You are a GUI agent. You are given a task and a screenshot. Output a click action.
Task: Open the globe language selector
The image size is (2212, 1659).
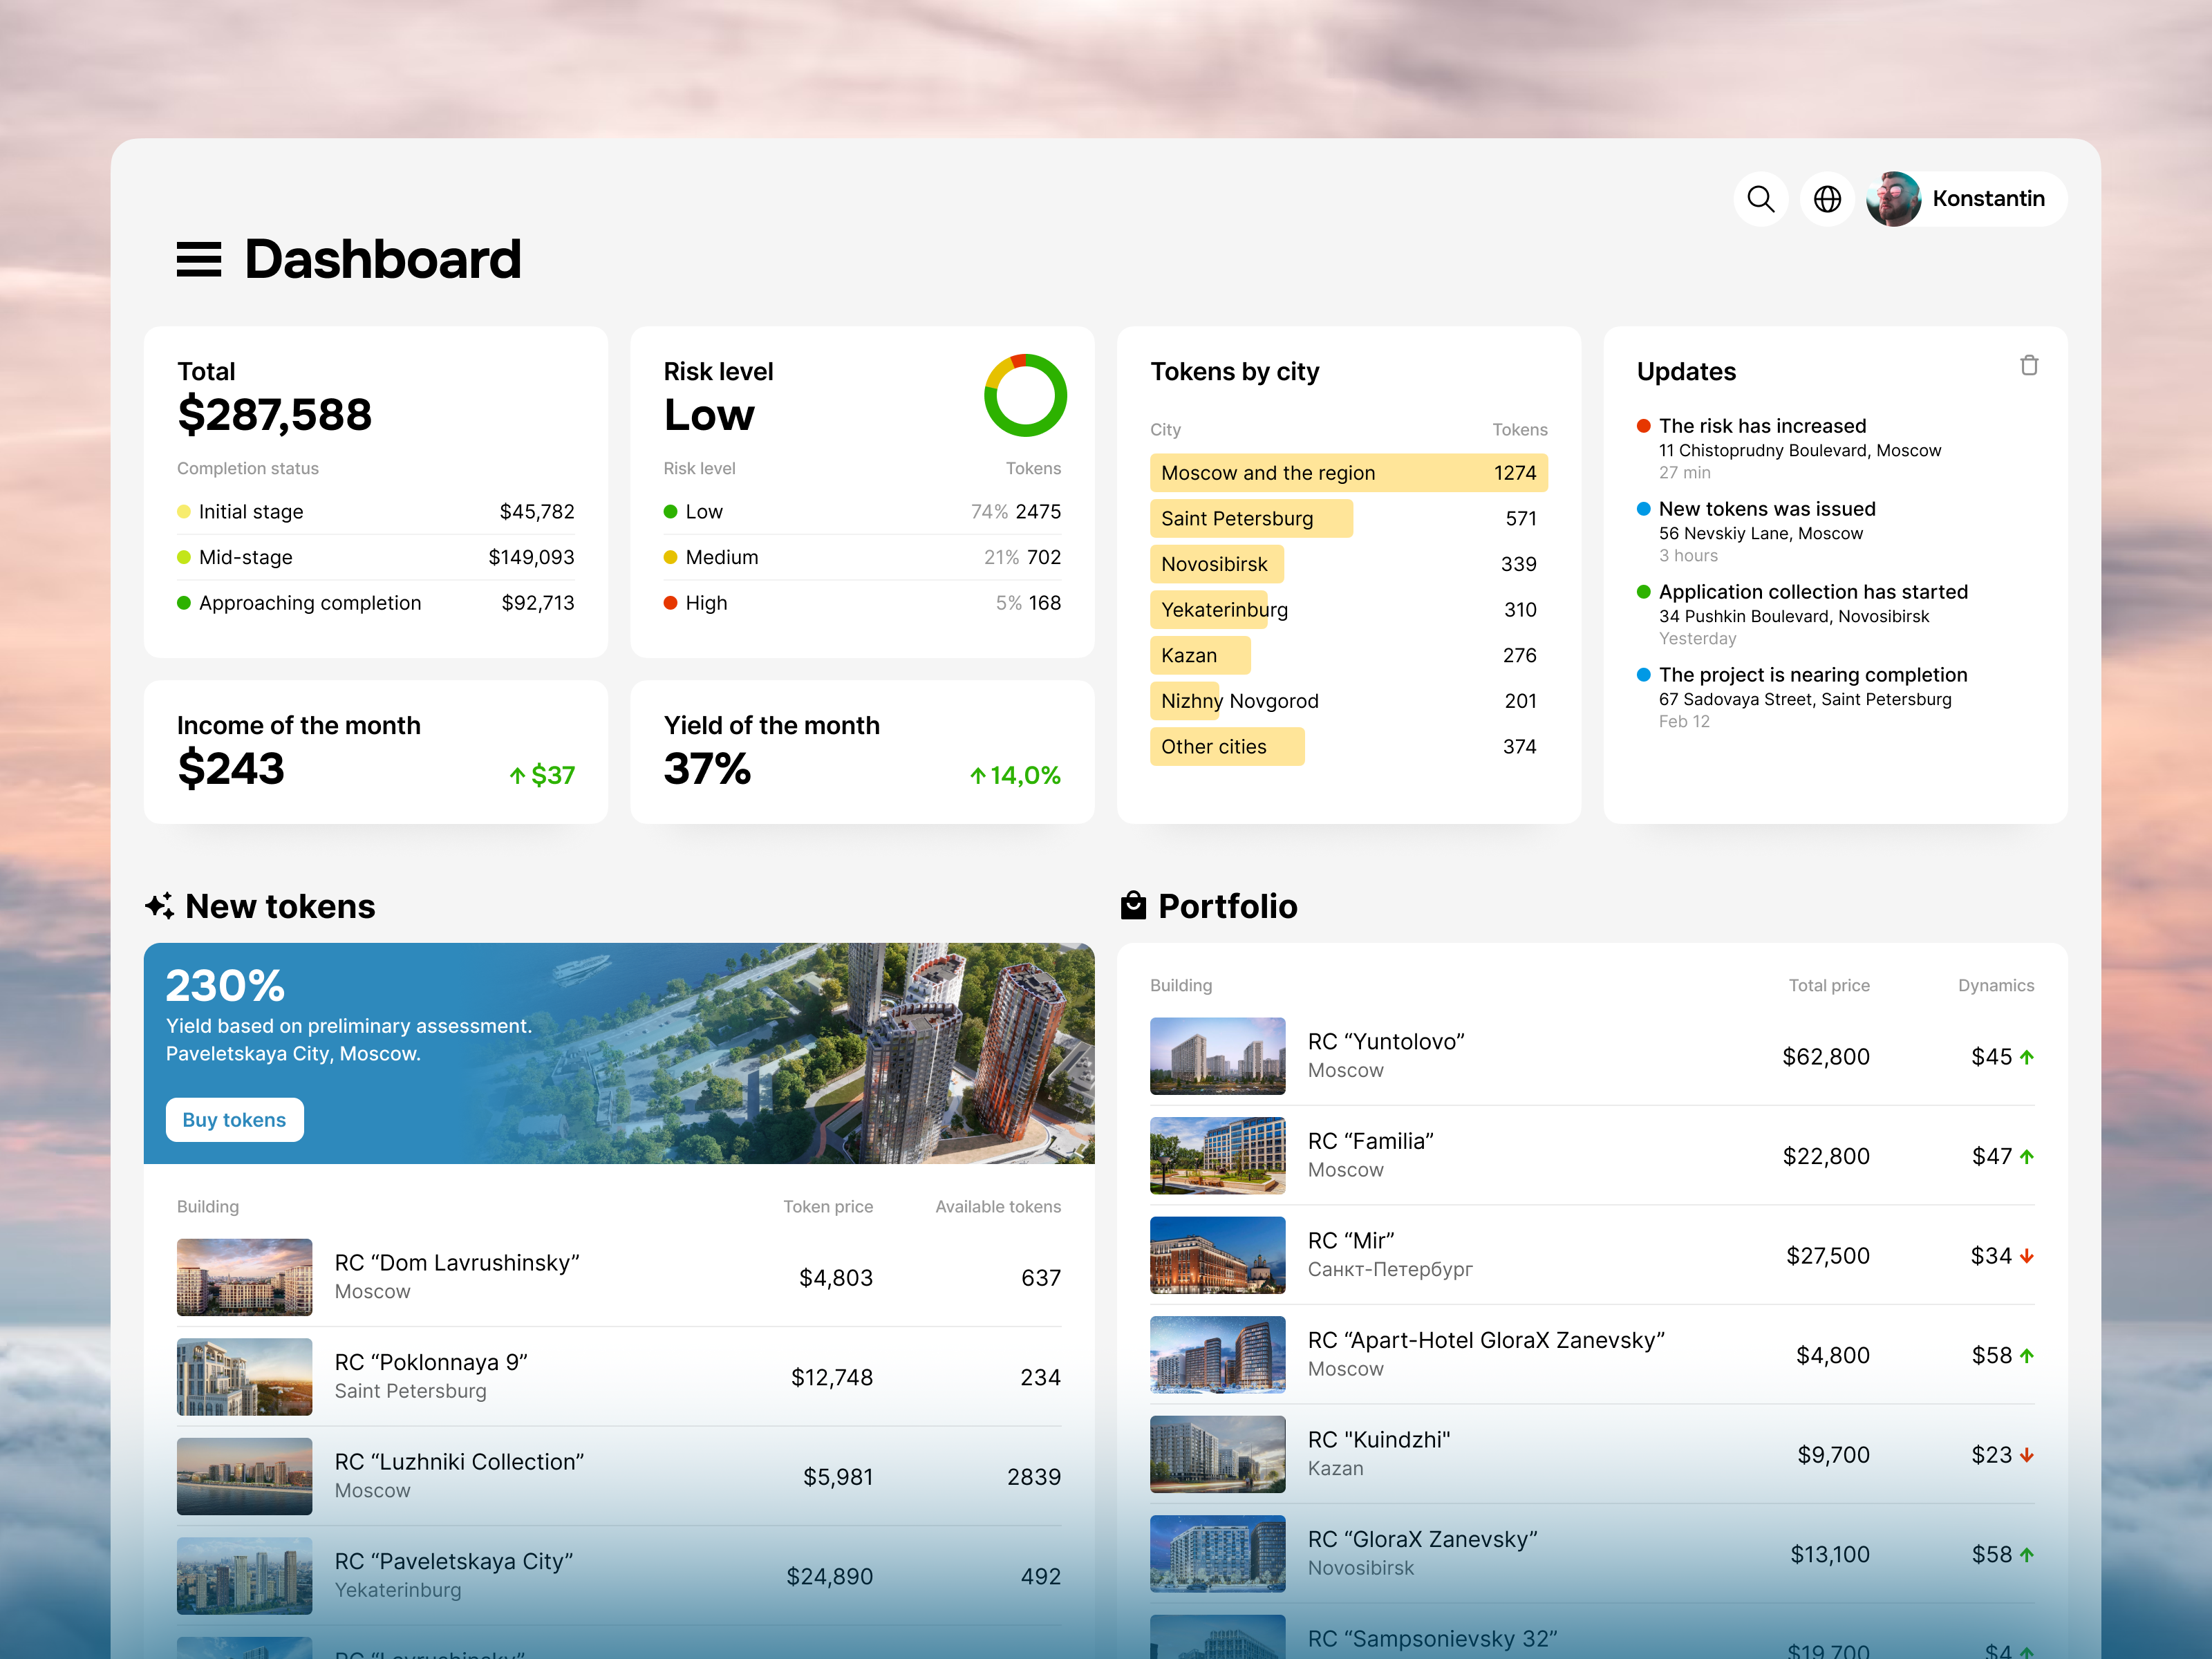[x=1827, y=199]
